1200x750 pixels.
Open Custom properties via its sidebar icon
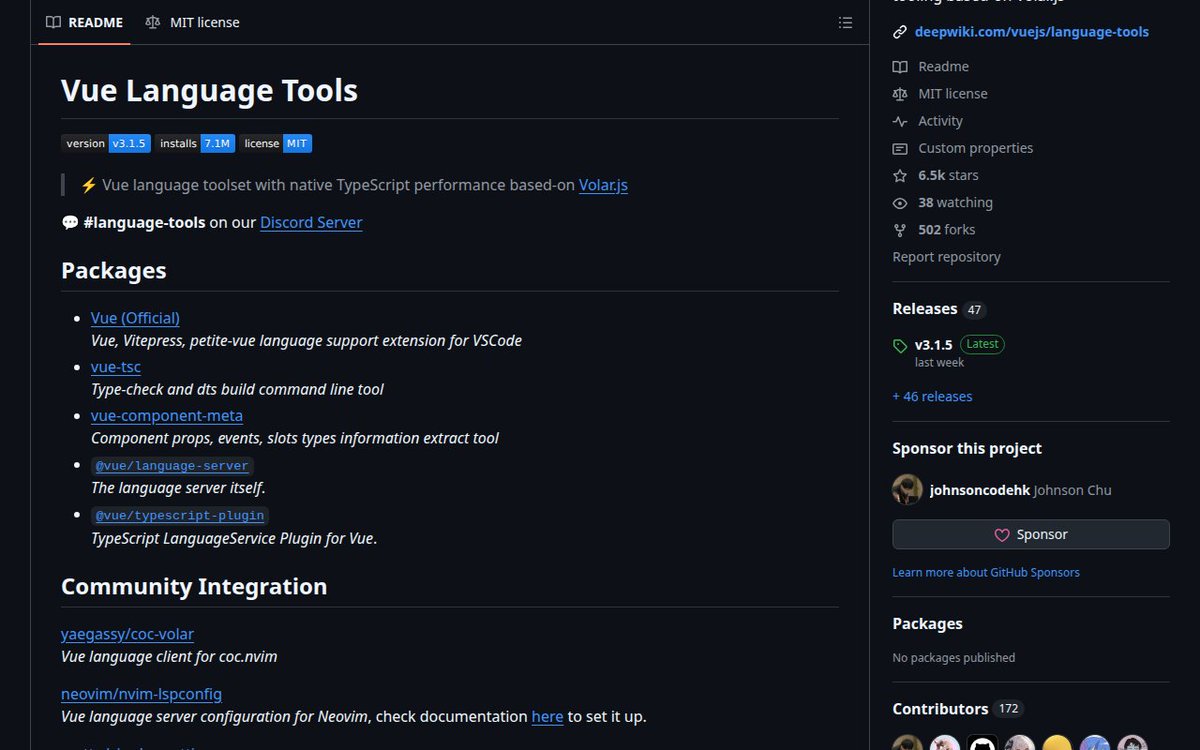[x=899, y=147]
